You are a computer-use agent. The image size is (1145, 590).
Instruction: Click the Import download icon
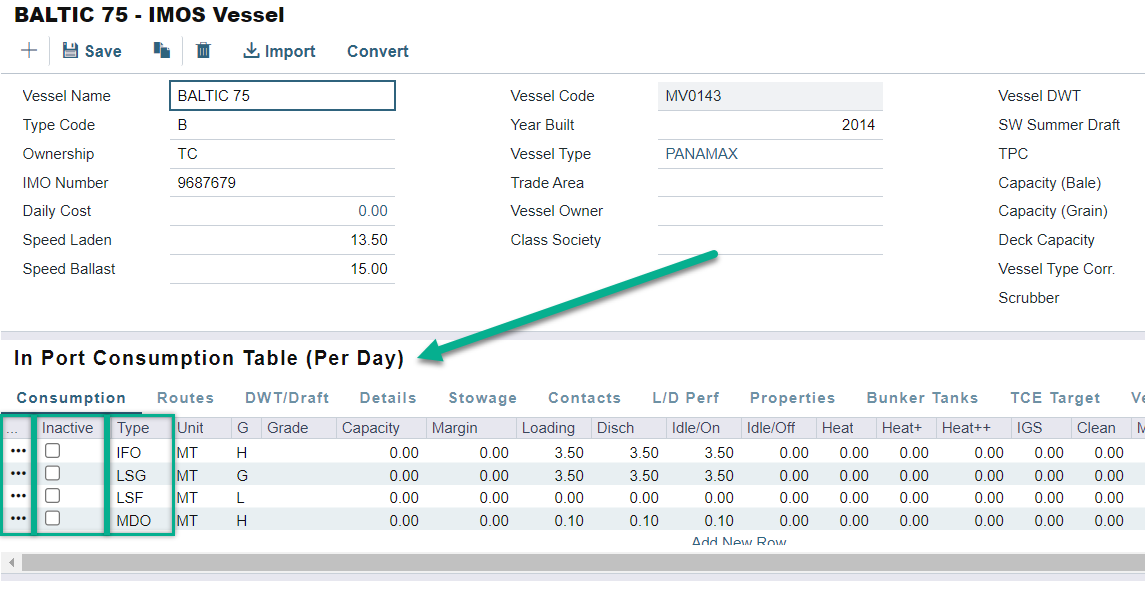(x=251, y=51)
